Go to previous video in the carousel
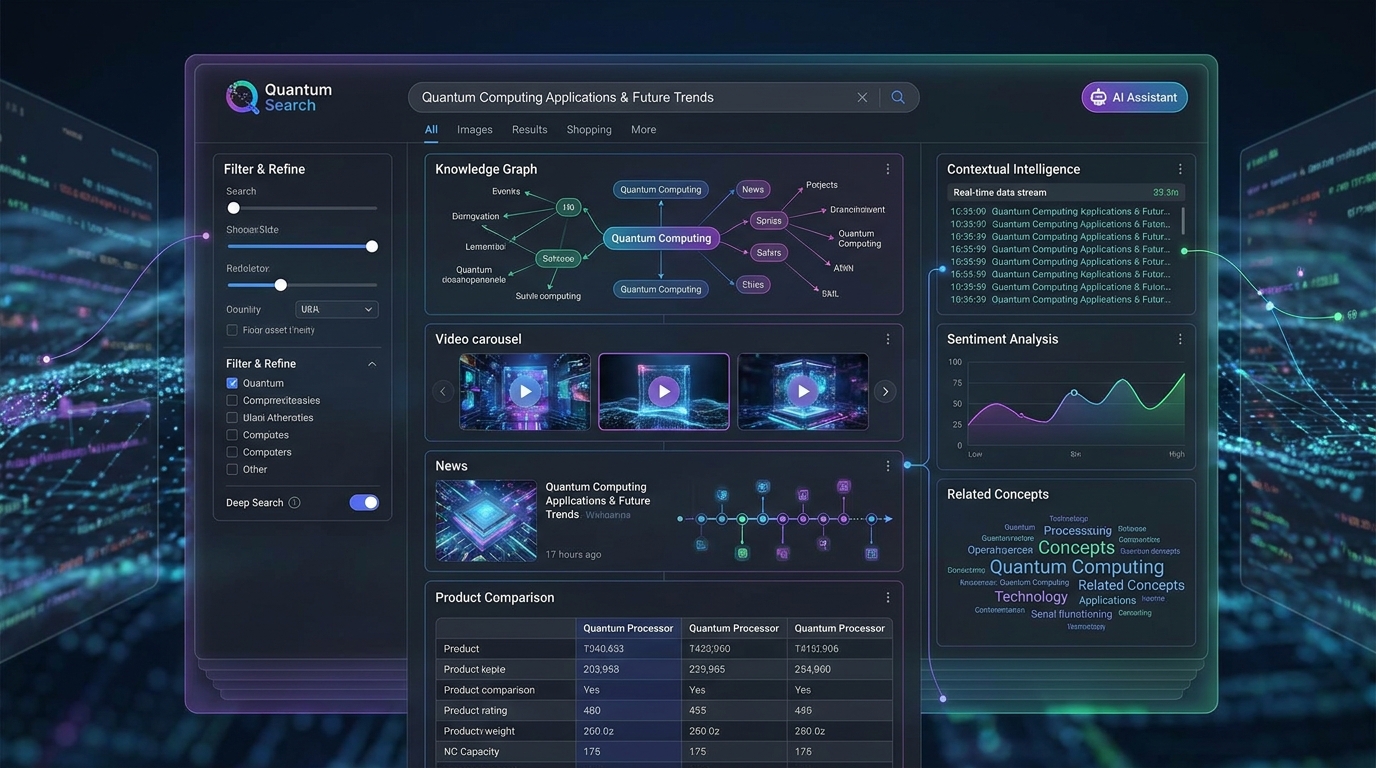This screenshot has height=768, width=1376. [443, 392]
